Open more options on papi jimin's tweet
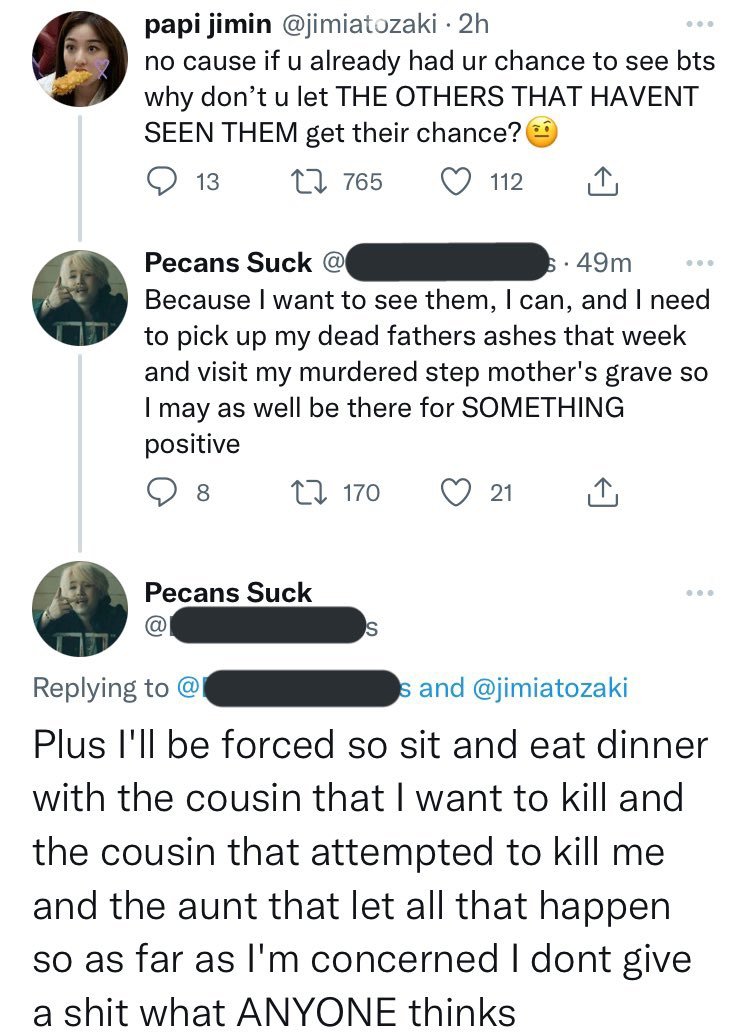750x1036 pixels. pos(700,24)
